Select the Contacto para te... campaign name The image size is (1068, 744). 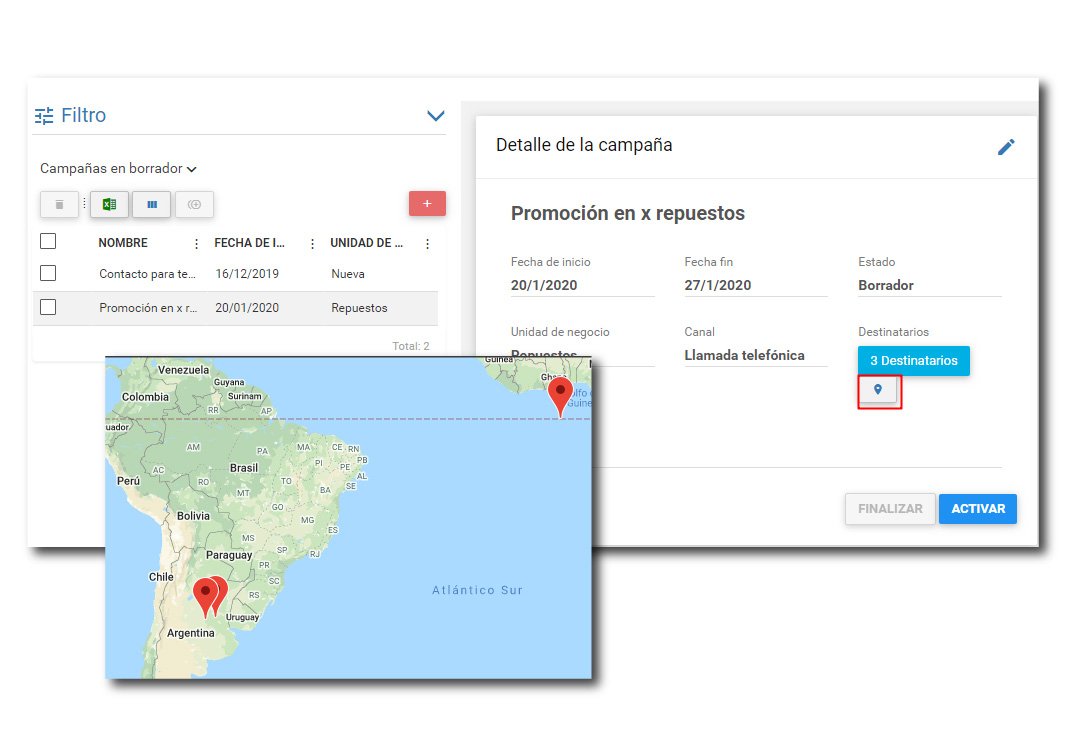148,274
